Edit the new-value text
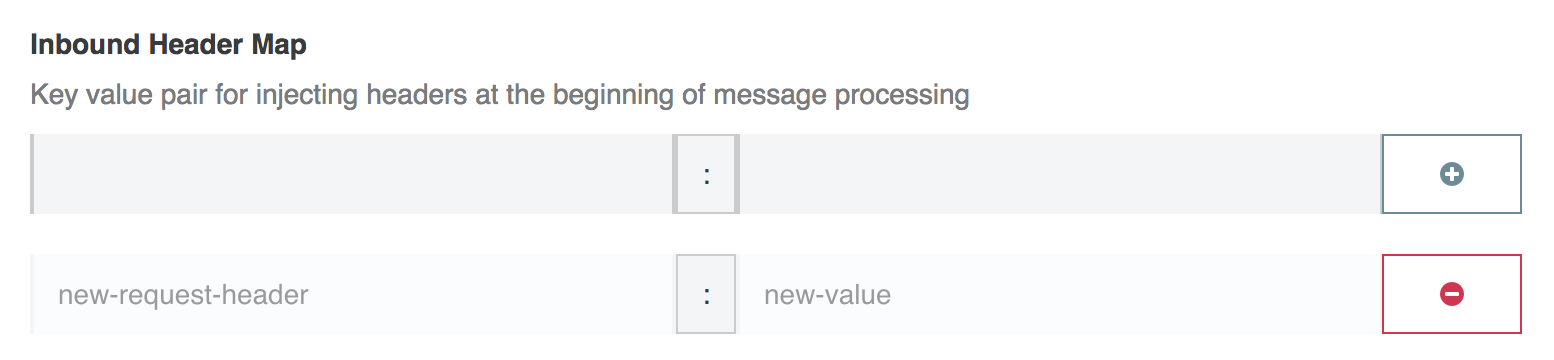This screenshot has width=1554, height=360. pos(827,295)
